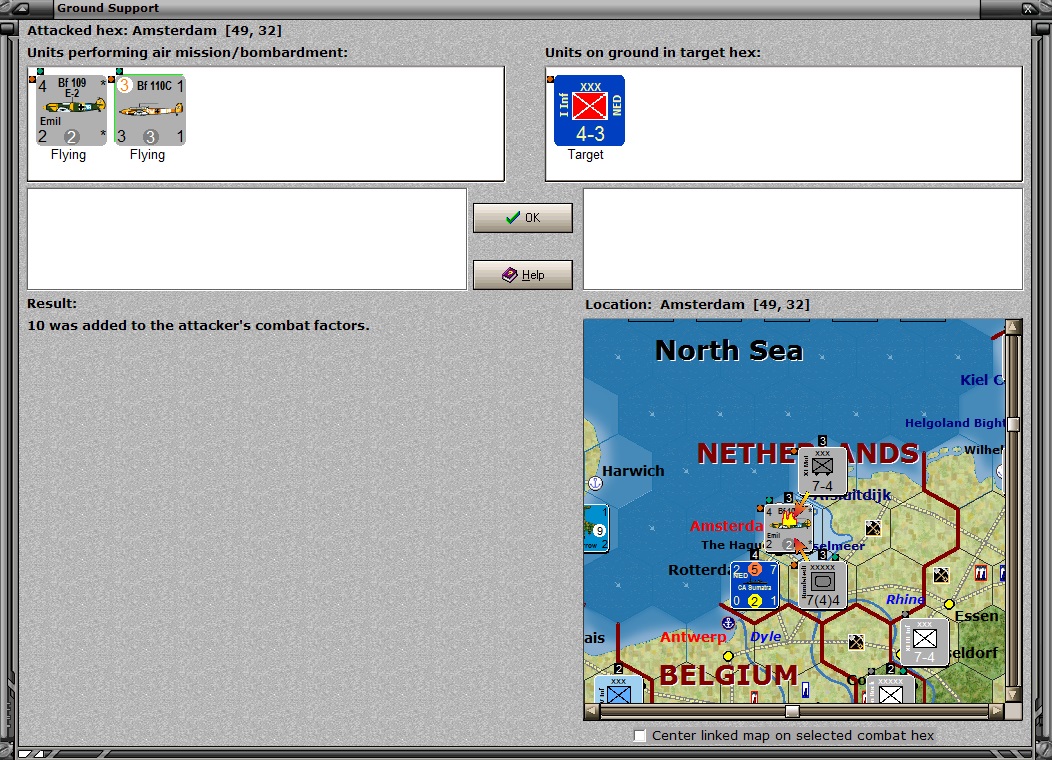The height and width of the screenshot is (760, 1052).
Task: Click the map scroll down arrow
Action: [1013, 694]
